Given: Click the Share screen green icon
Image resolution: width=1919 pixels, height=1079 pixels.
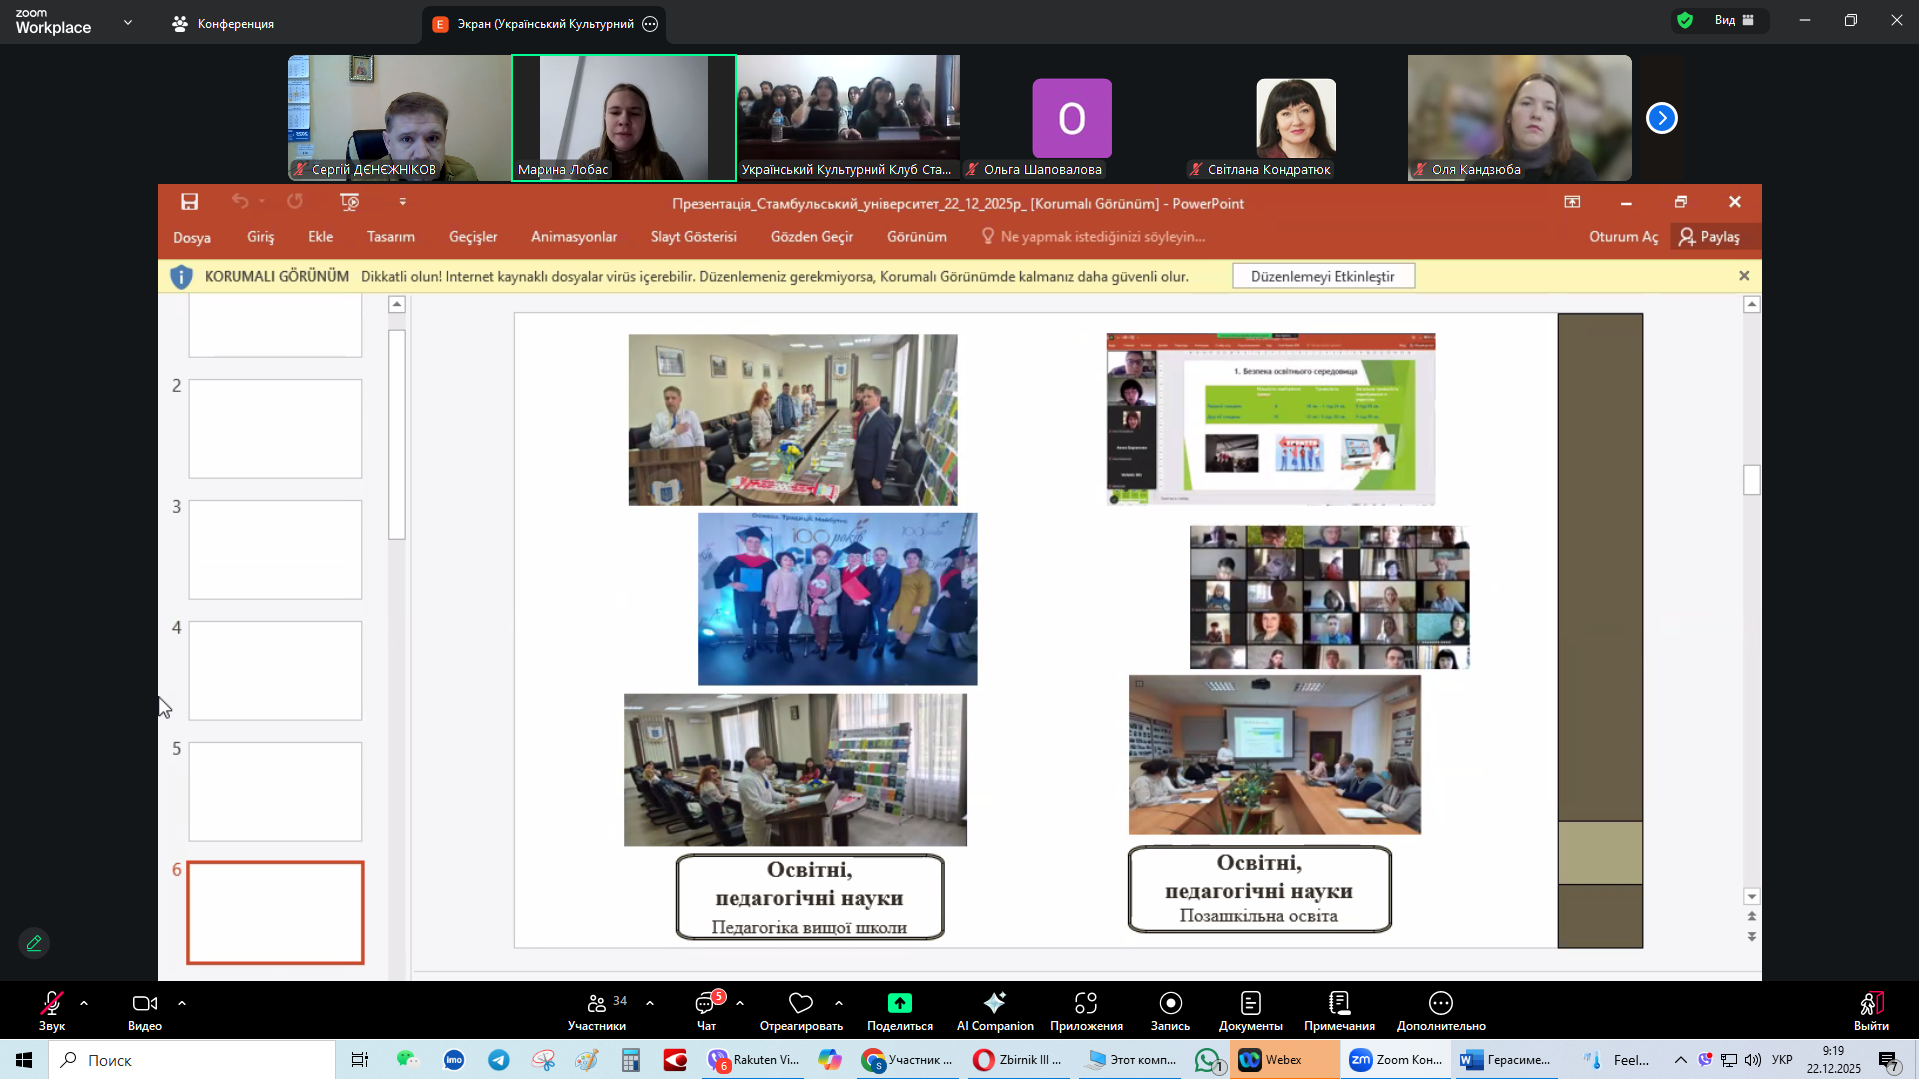Looking at the screenshot, I should (x=899, y=1003).
